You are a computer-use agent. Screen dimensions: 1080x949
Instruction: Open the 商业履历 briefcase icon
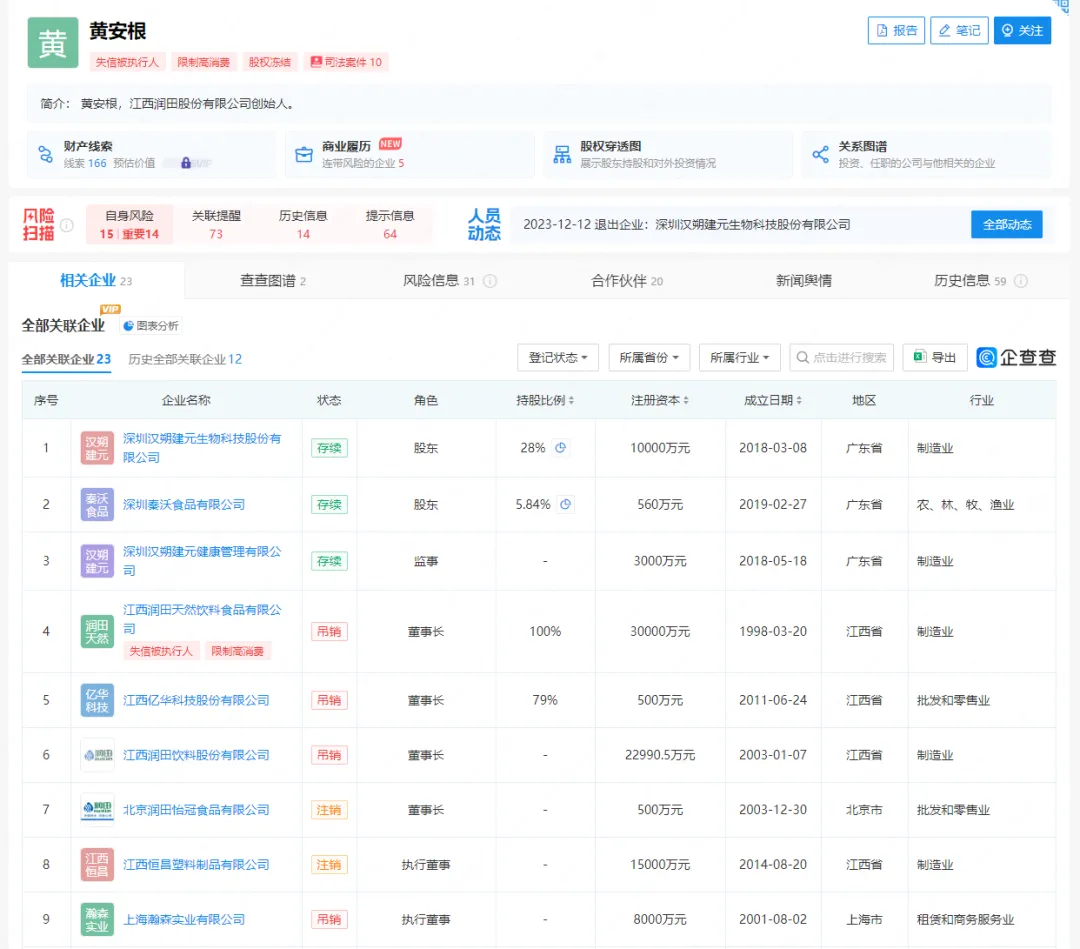point(304,154)
